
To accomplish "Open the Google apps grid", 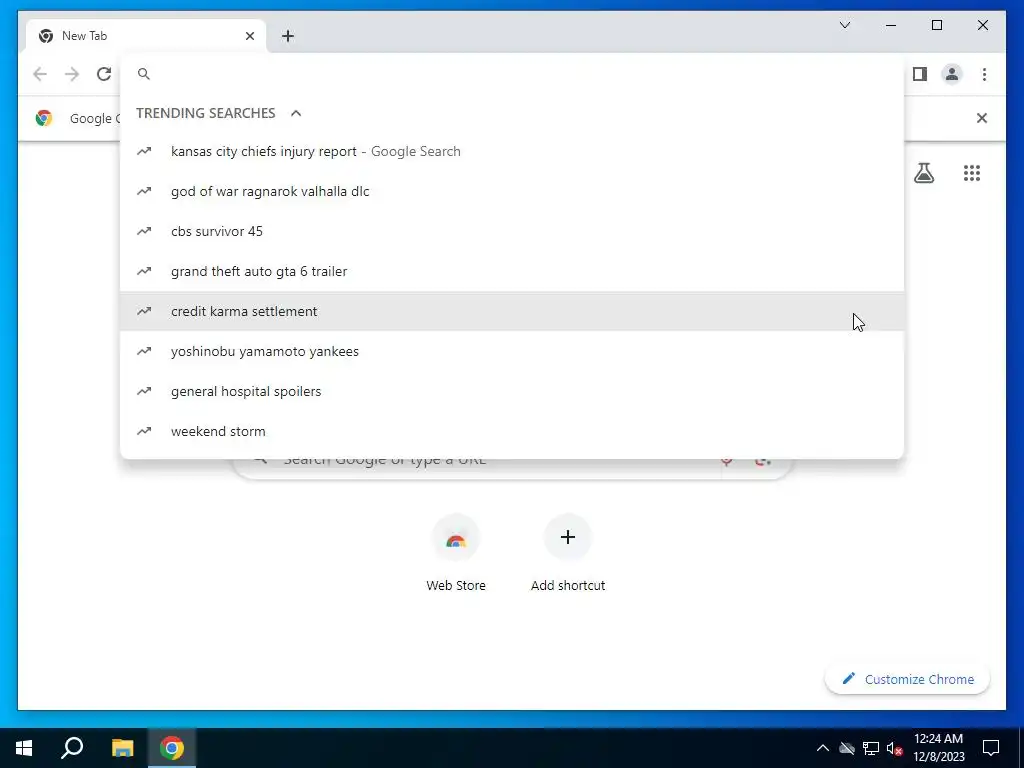I will click(972, 173).
